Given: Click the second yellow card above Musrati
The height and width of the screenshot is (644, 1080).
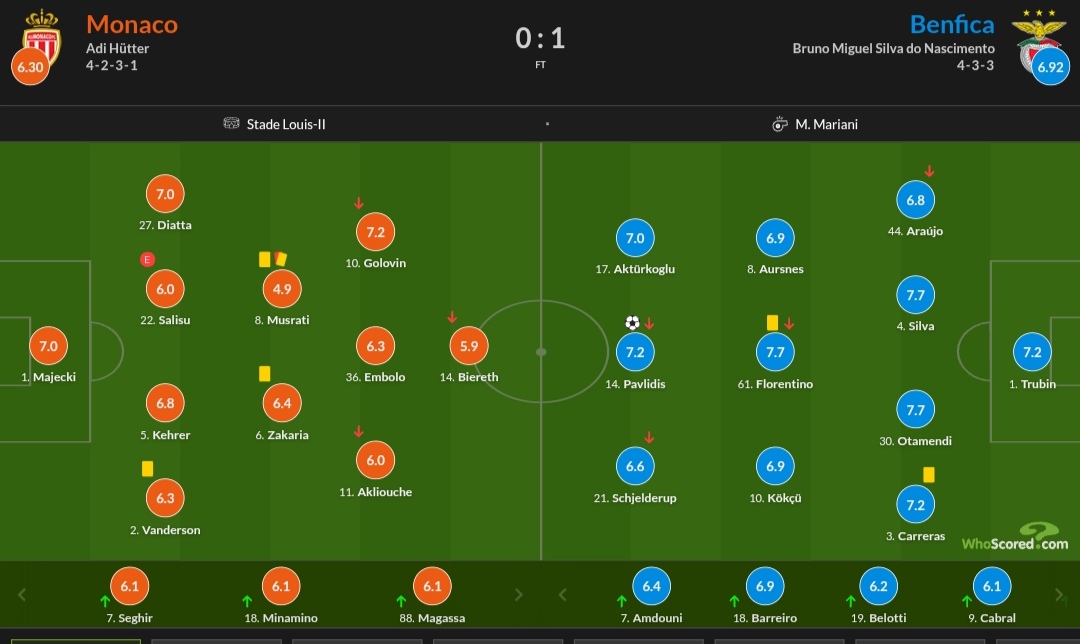Looking at the screenshot, I should pyautogui.click(x=280, y=259).
